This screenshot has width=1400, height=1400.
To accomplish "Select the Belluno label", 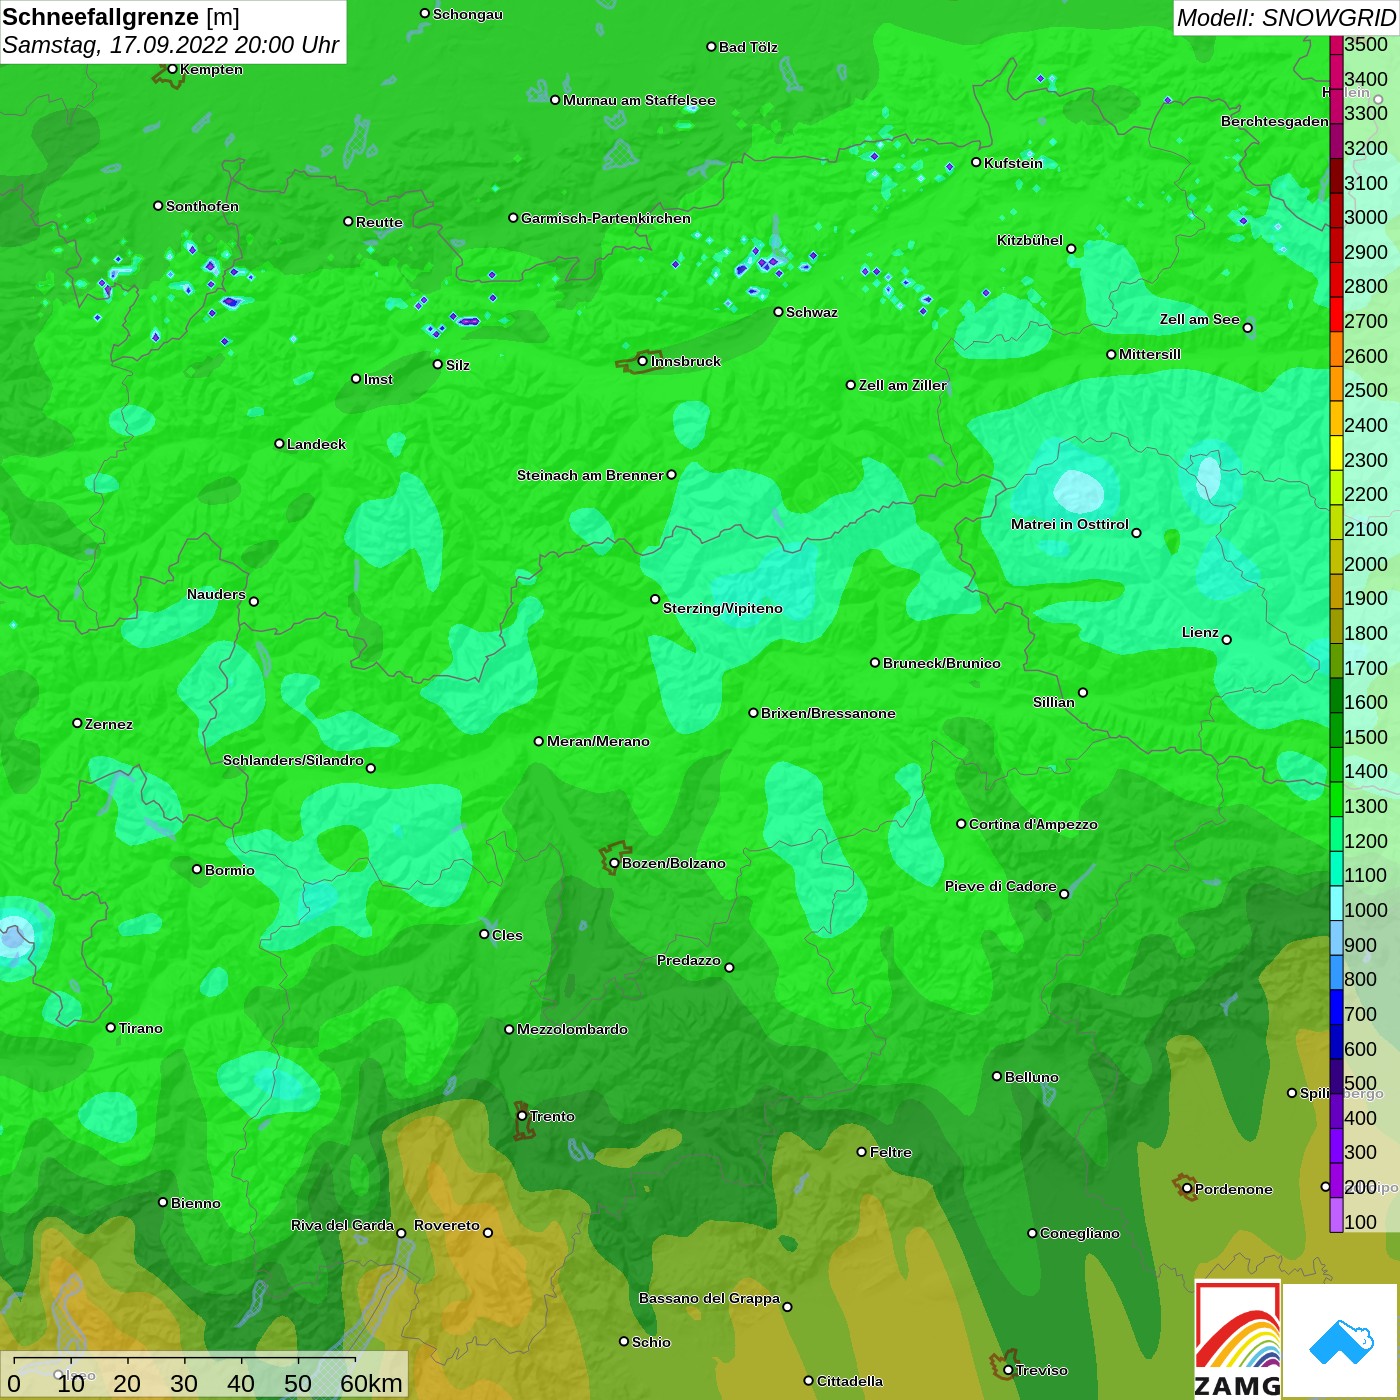I will 1031,1077.
